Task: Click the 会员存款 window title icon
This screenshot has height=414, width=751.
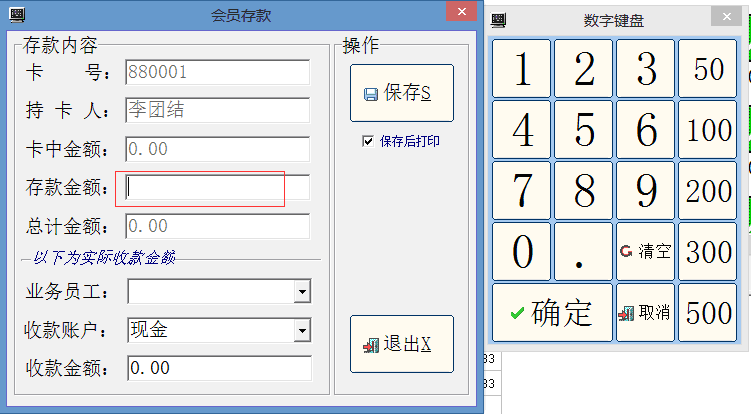Action: click(16, 15)
